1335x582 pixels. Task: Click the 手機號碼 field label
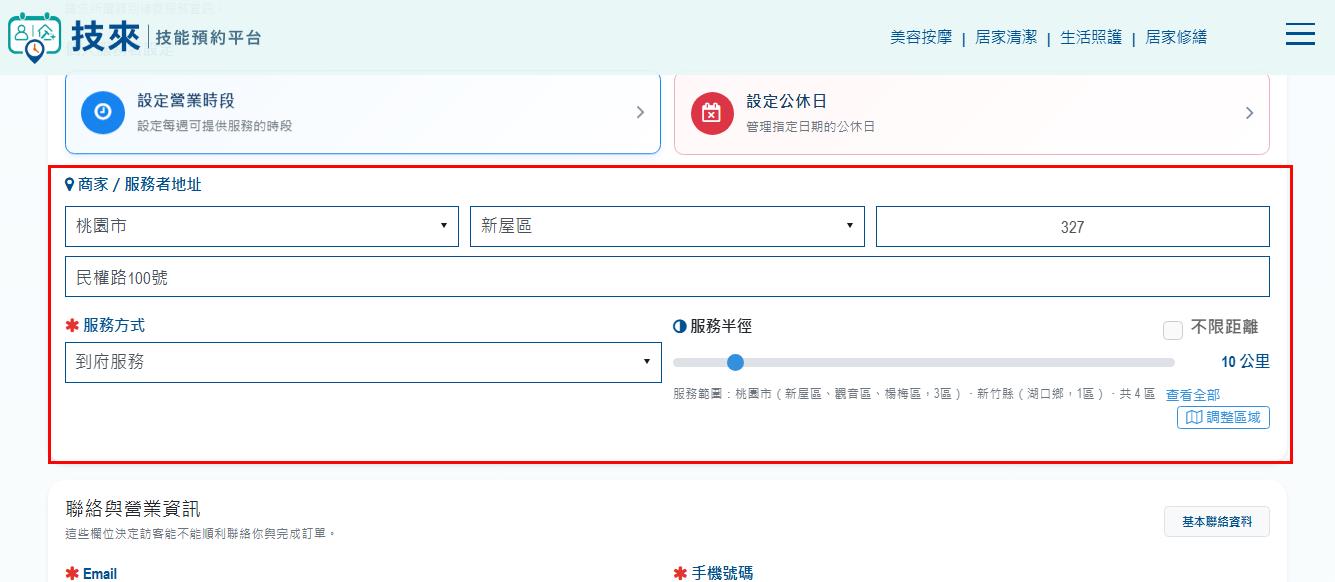pyautogui.click(x=722, y=574)
